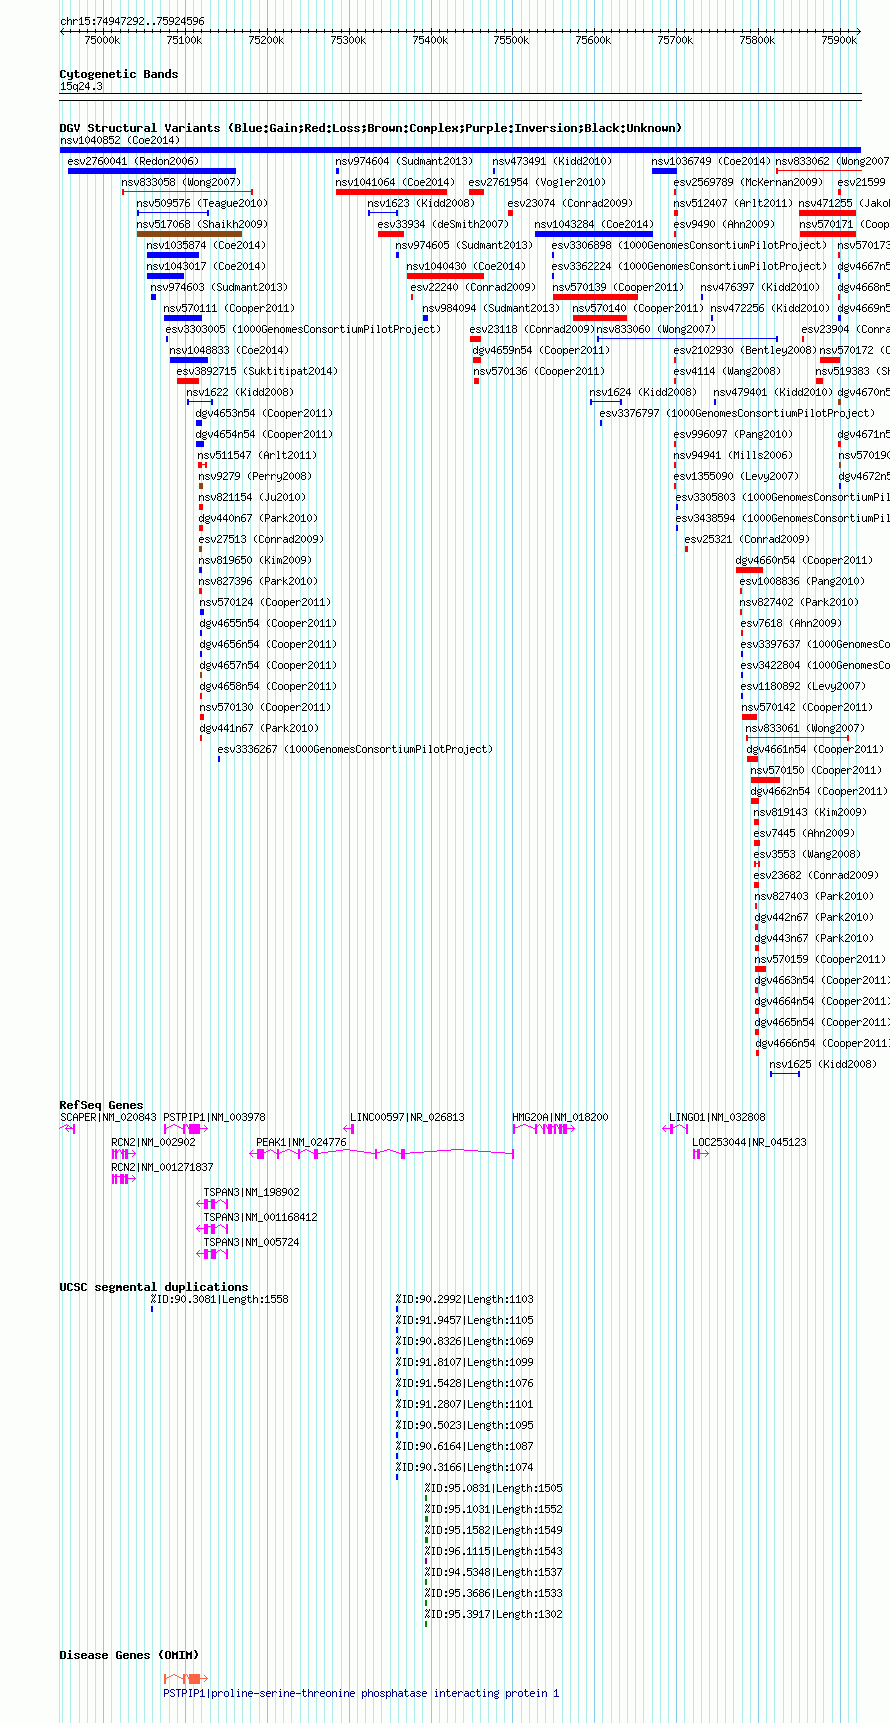
Task: Click the orange OMIM PSTPIP1 gene glyph
Action: pos(186,1678)
